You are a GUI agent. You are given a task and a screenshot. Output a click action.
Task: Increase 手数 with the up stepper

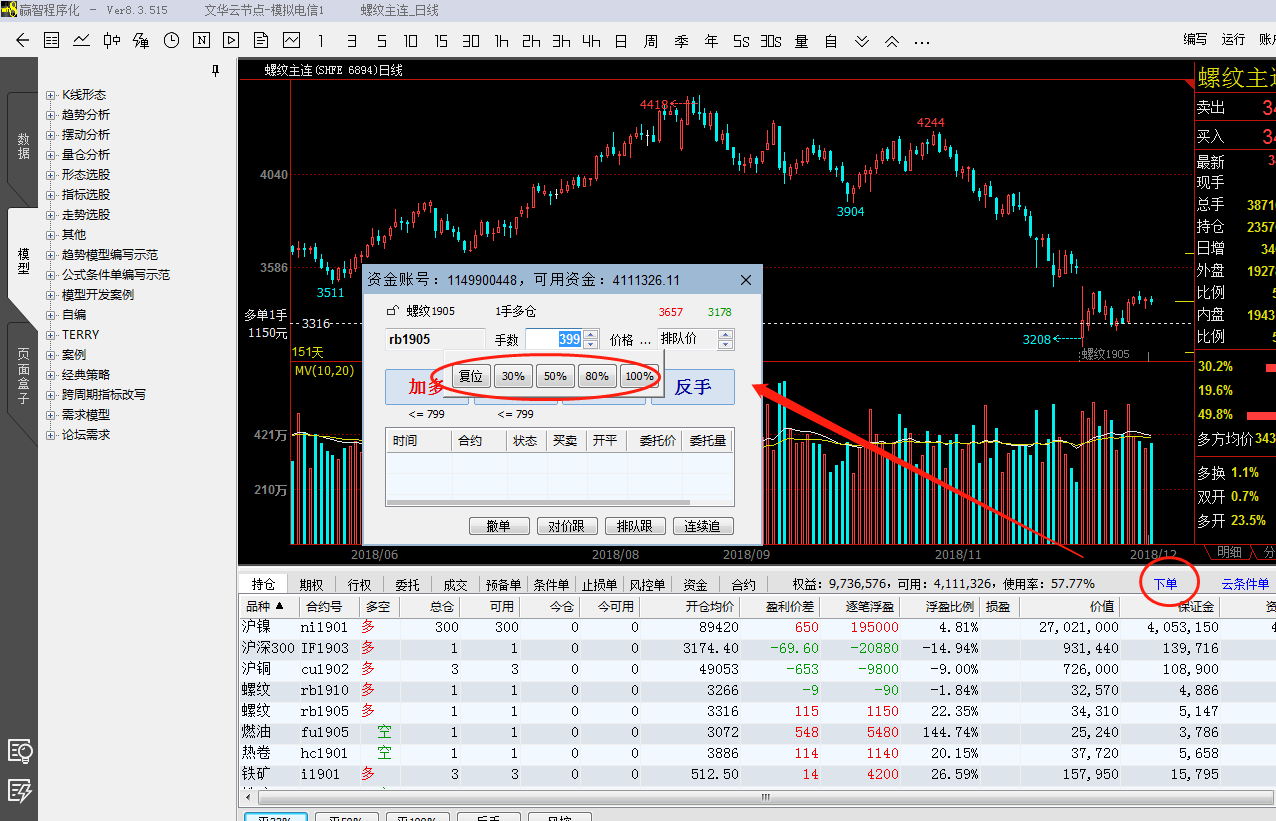[x=590, y=334]
